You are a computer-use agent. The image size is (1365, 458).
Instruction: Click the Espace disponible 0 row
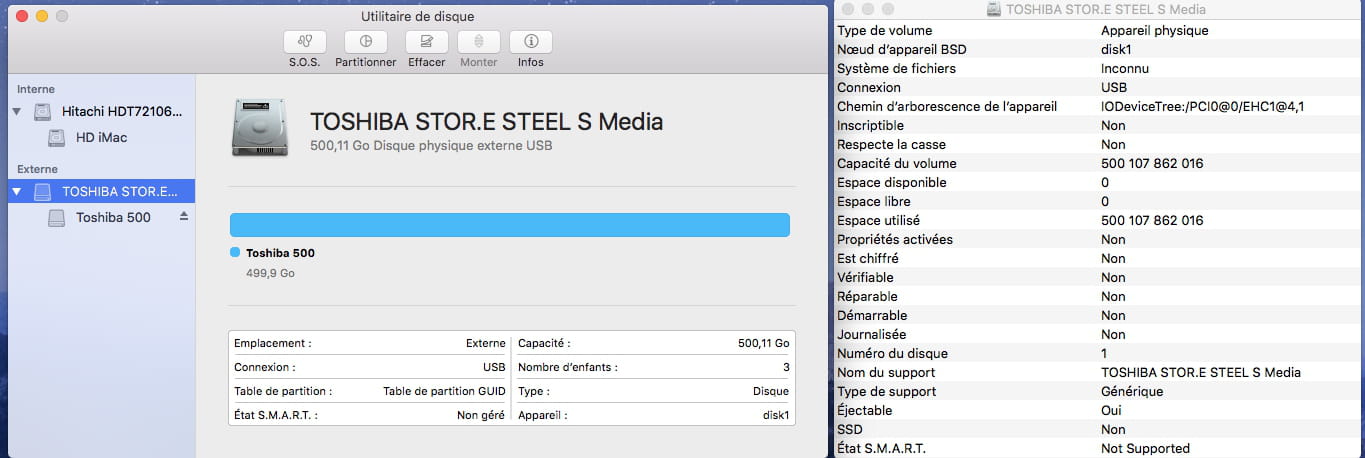[x=1099, y=182]
